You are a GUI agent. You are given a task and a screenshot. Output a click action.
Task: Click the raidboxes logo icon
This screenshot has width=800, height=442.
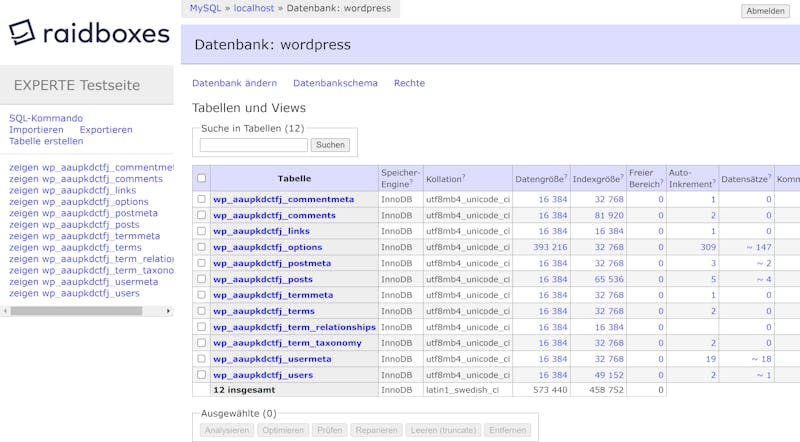[22, 32]
